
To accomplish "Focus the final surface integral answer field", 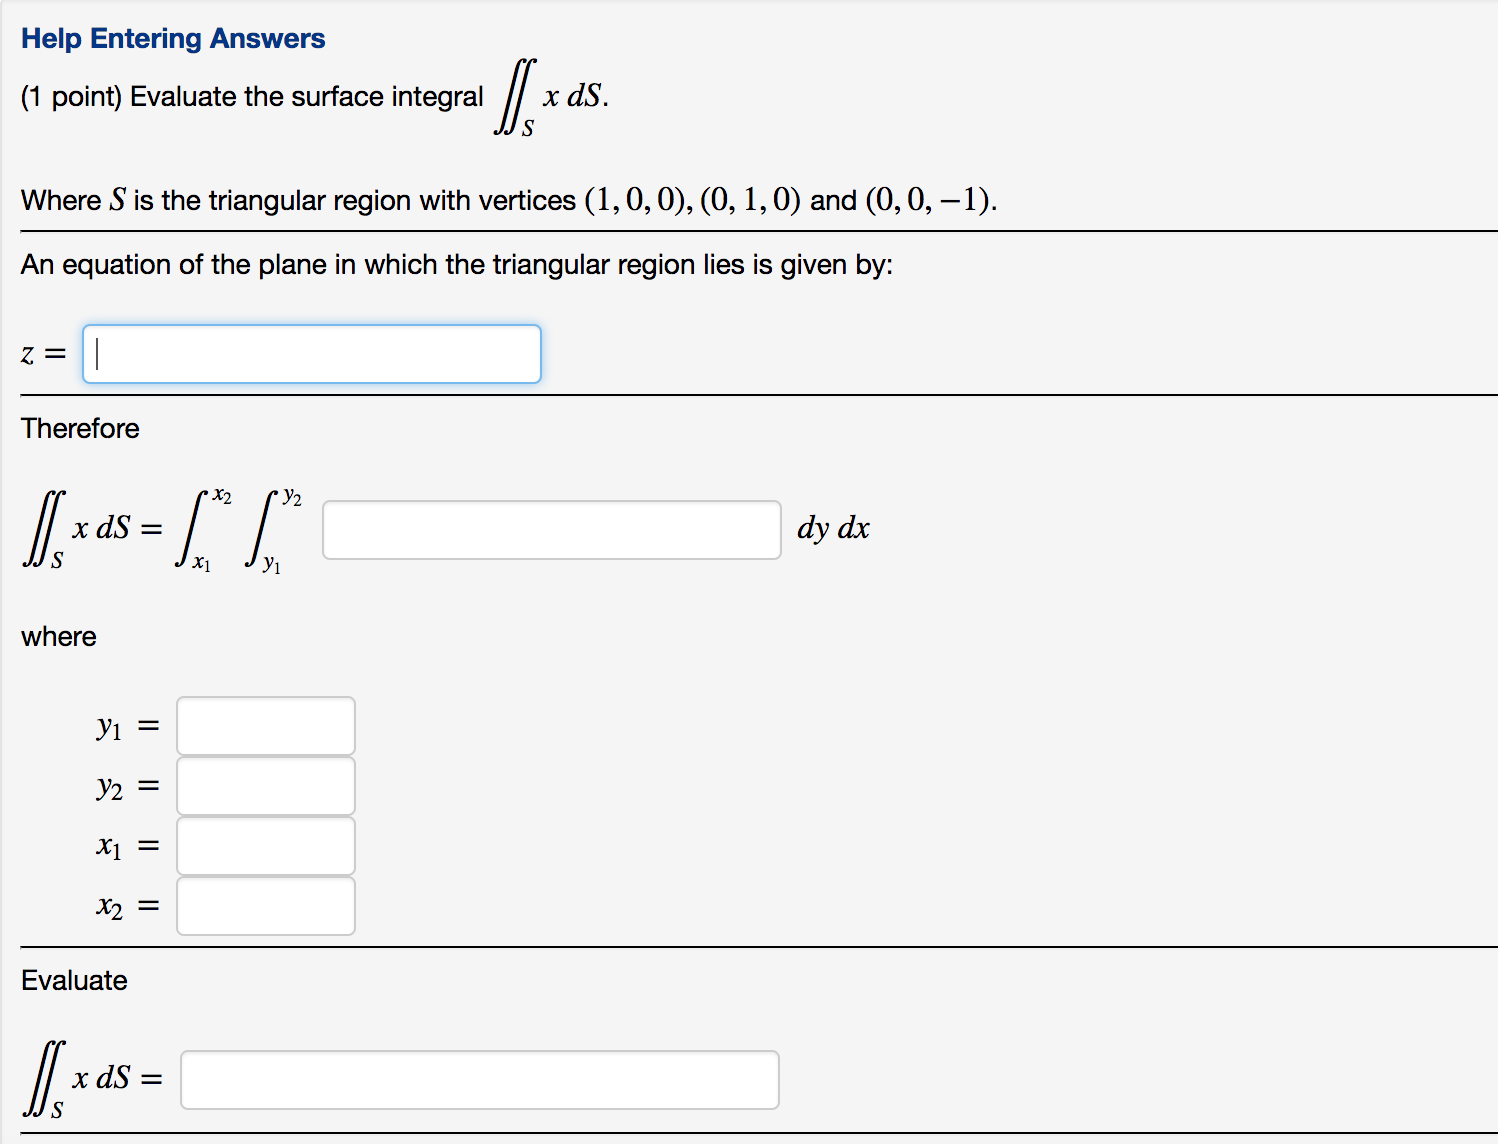I will coord(480,1080).
